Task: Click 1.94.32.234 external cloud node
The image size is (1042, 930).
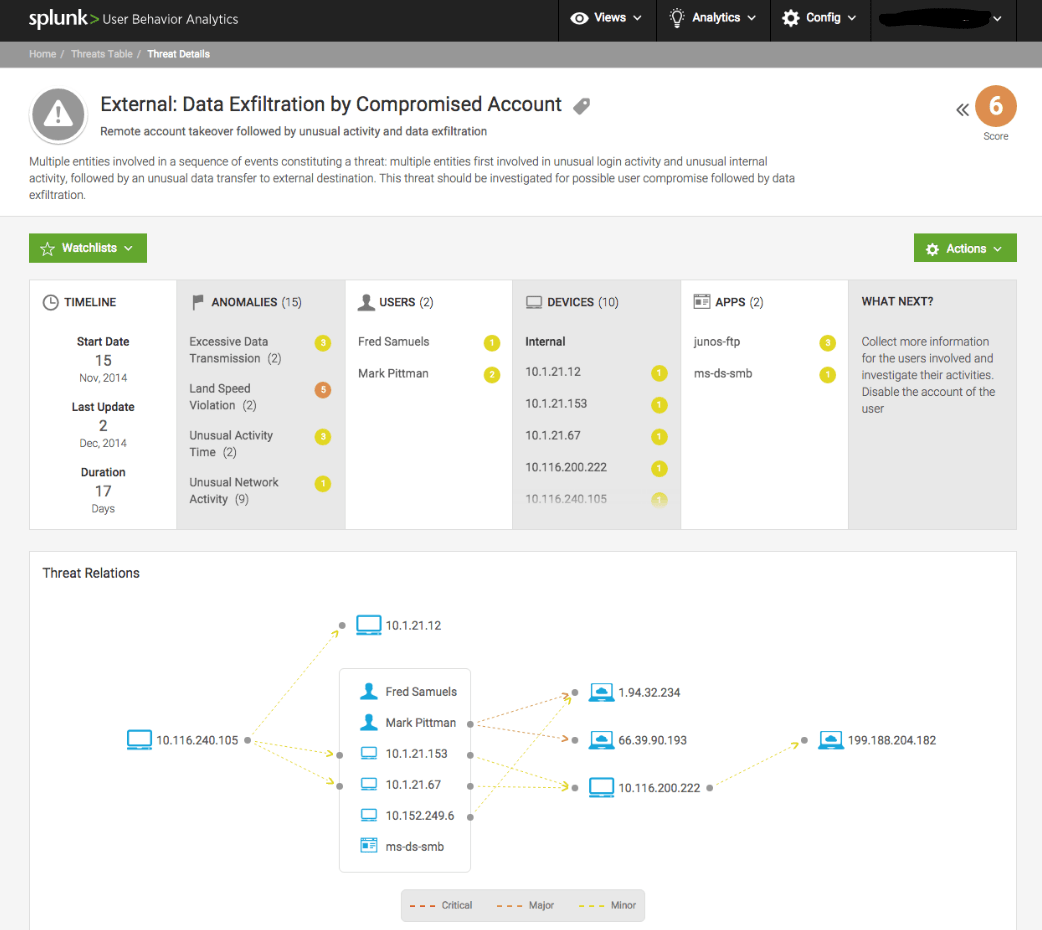Action: coord(601,692)
